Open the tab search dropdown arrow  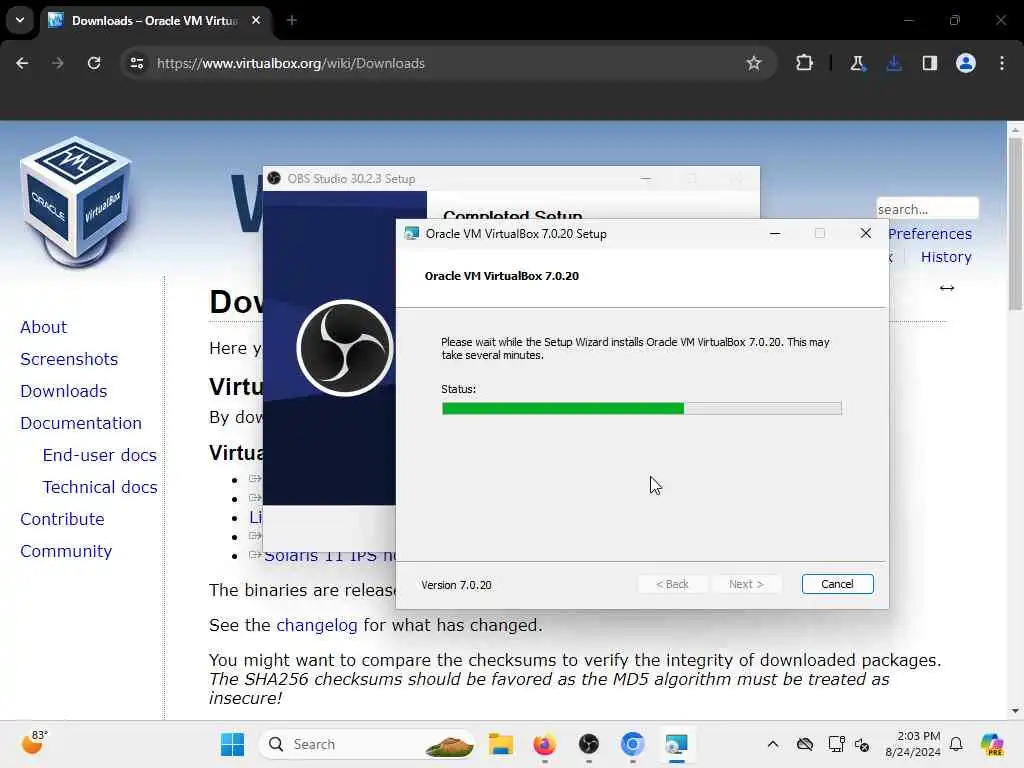tap(20, 20)
